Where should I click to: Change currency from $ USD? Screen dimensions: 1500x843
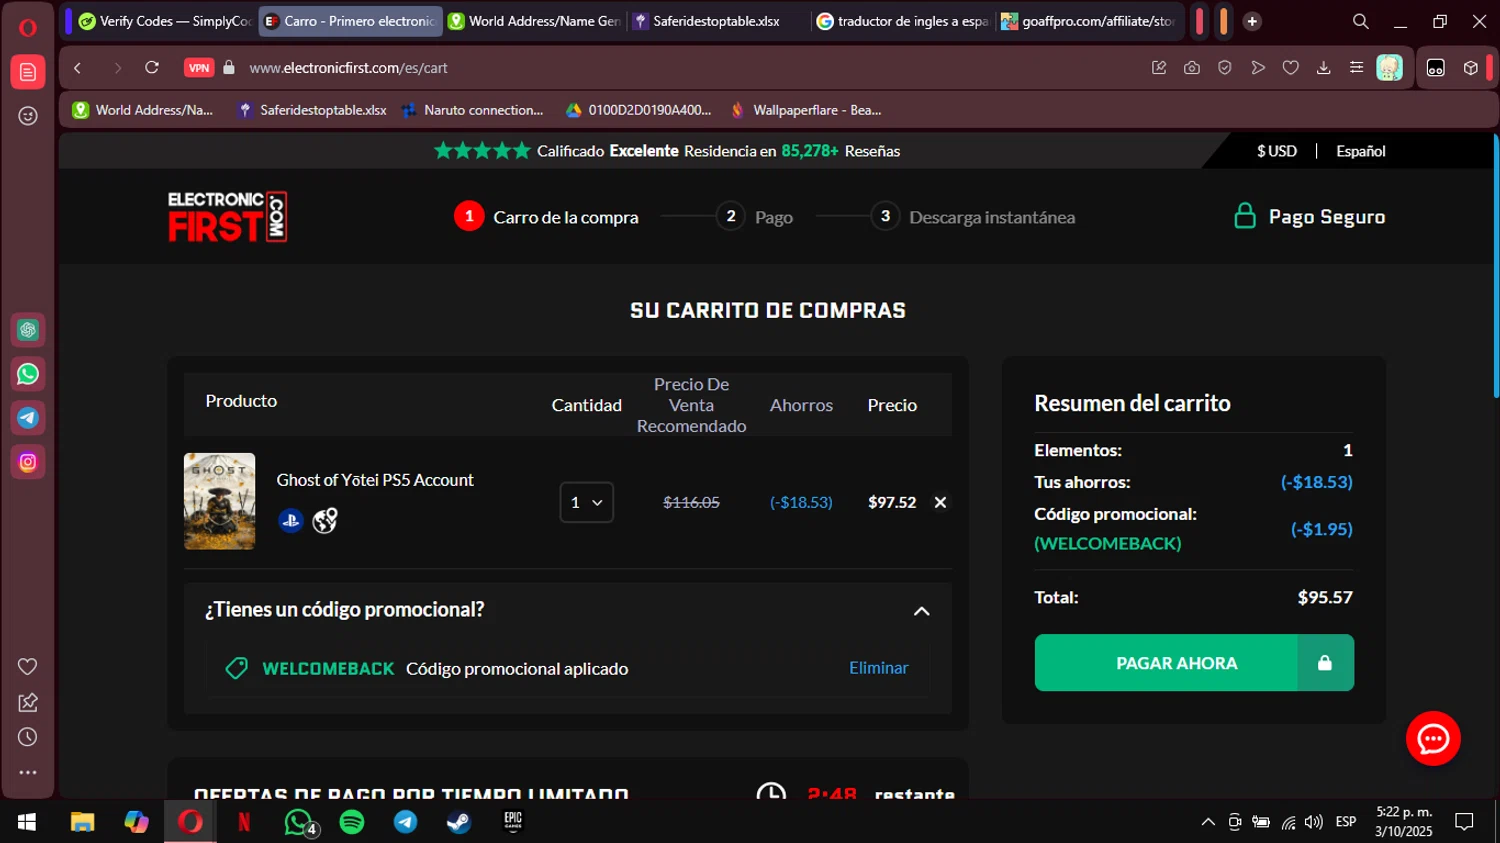(x=1277, y=151)
